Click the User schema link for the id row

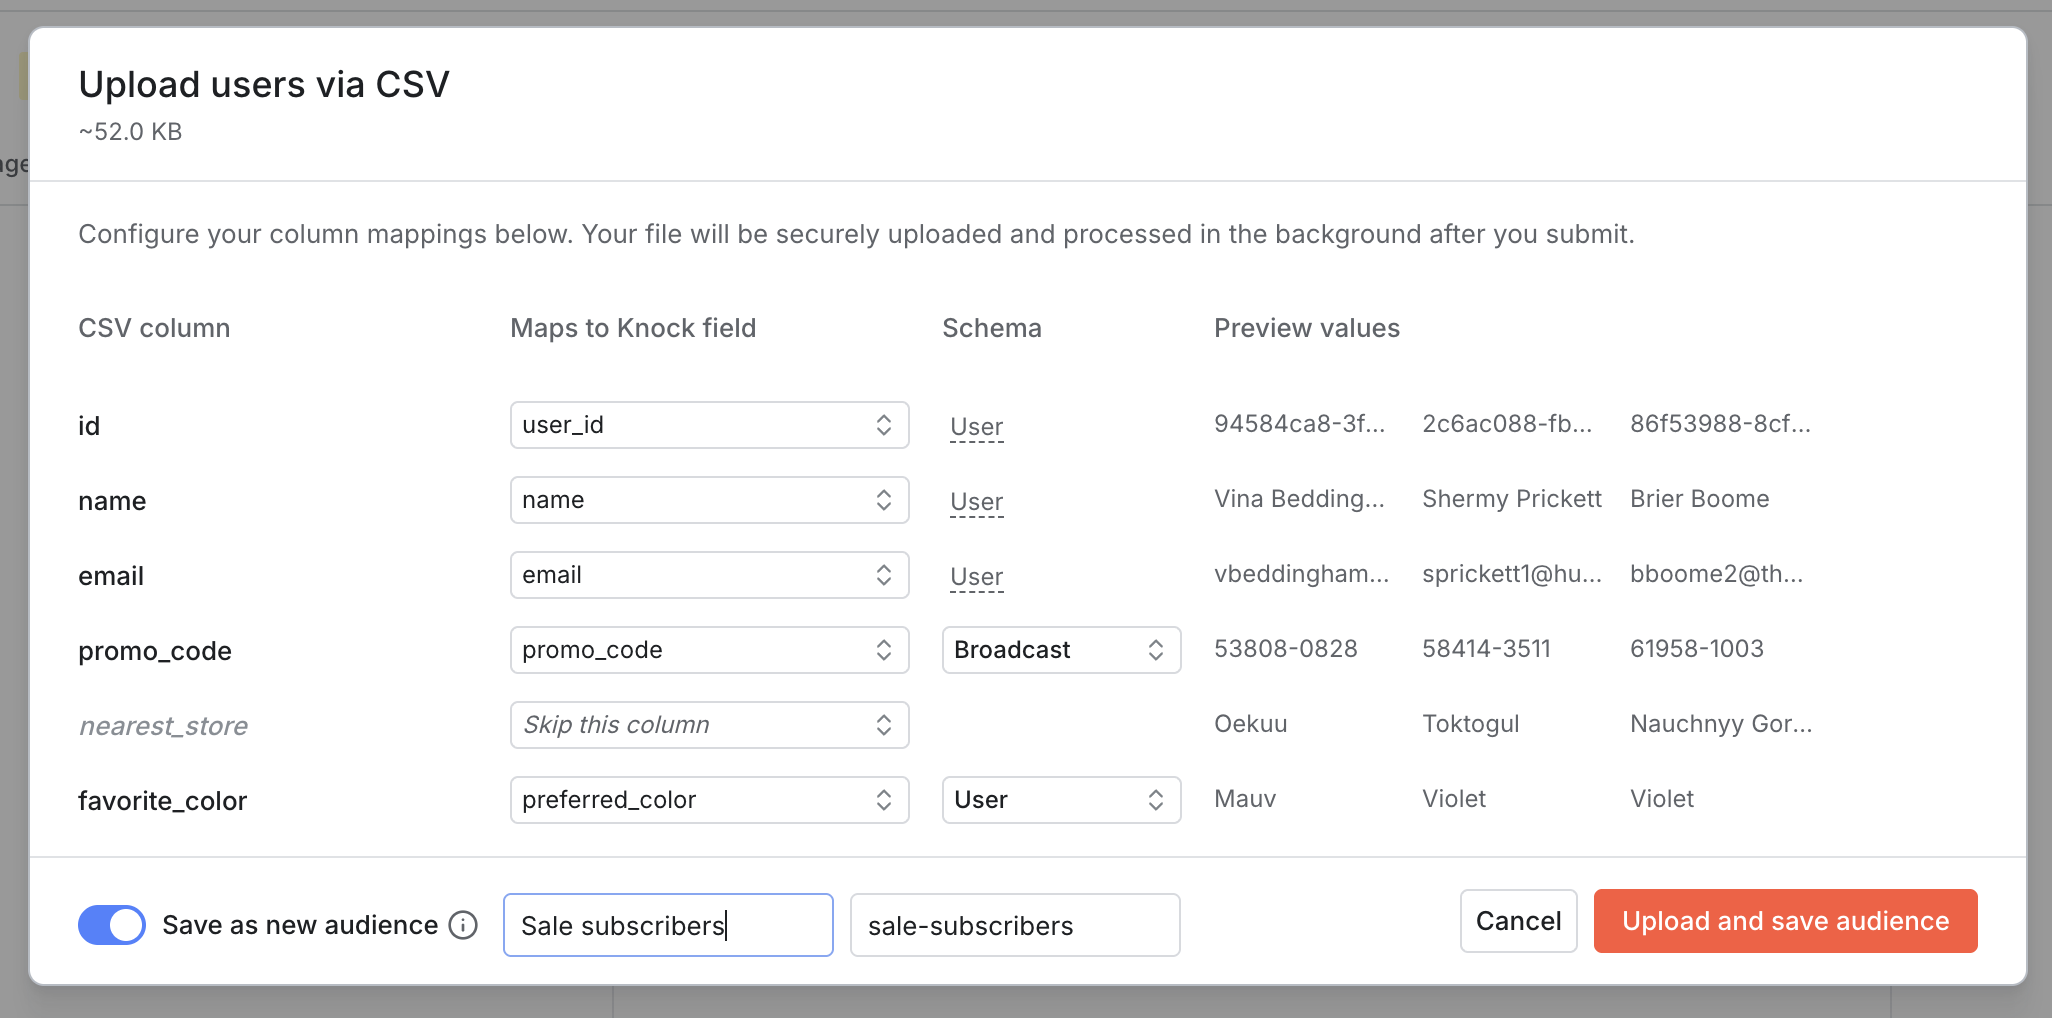tap(975, 426)
